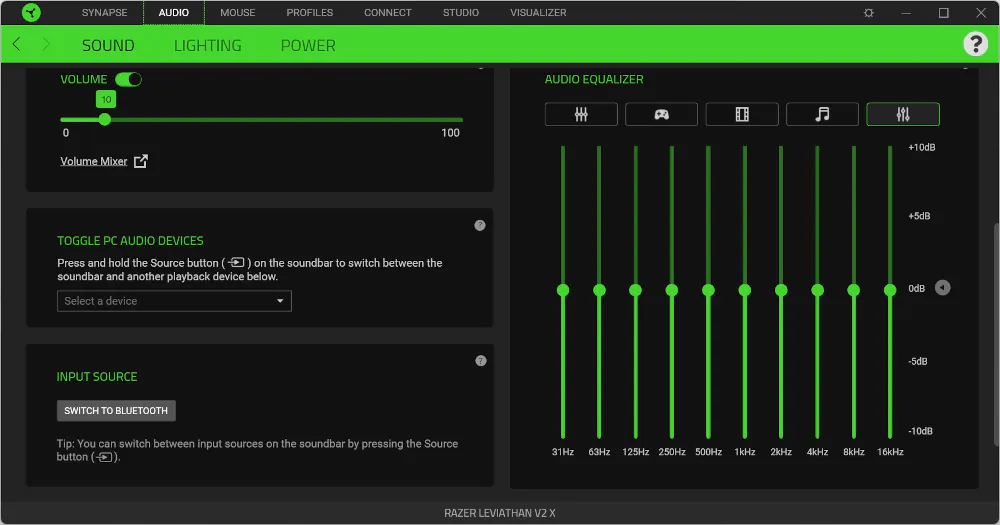The width and height of the screenshot is (1000, 525).
Task: Open the Volume Mixer link
Action: click(x=94, y=161)
